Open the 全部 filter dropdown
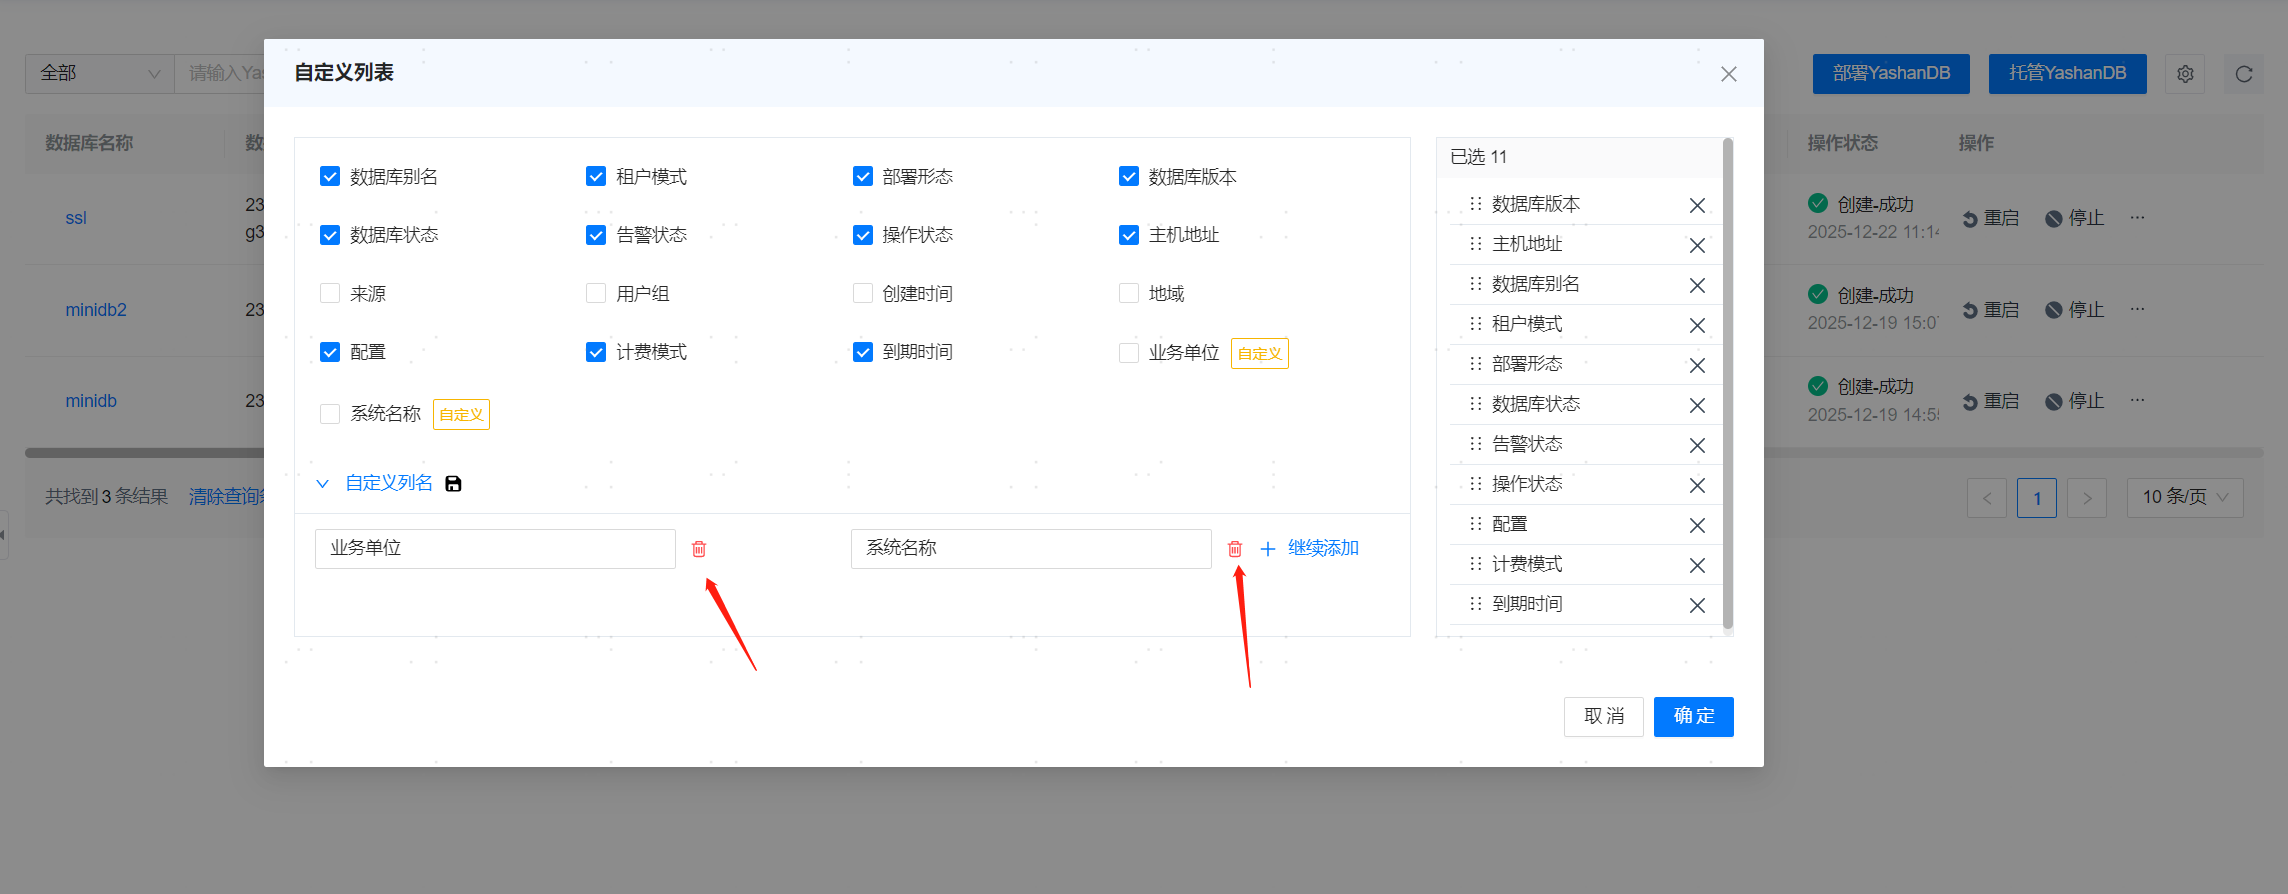 click(99, 73)
